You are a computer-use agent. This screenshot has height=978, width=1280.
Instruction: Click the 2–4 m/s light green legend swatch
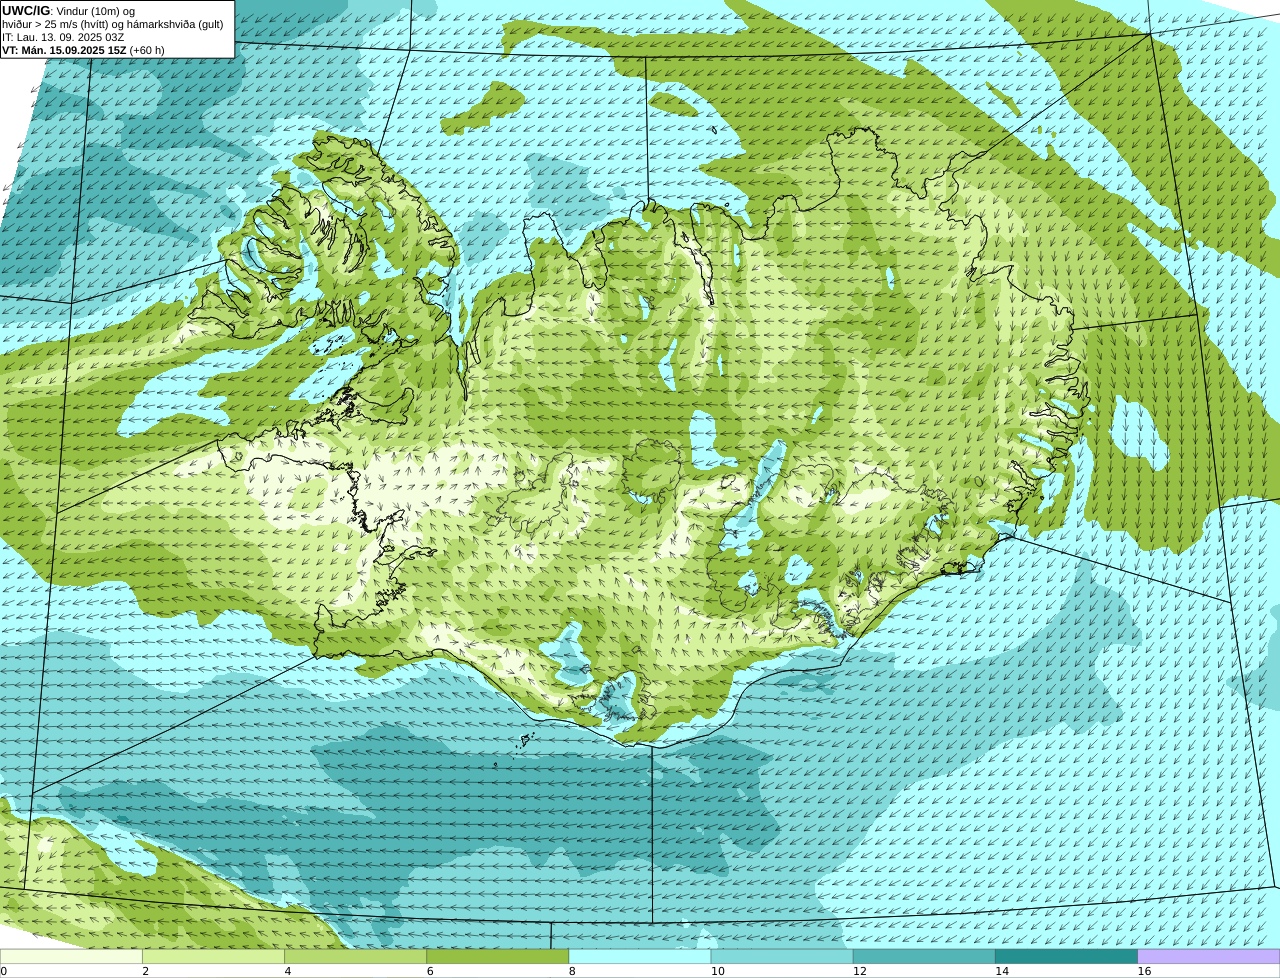point(213,956)
